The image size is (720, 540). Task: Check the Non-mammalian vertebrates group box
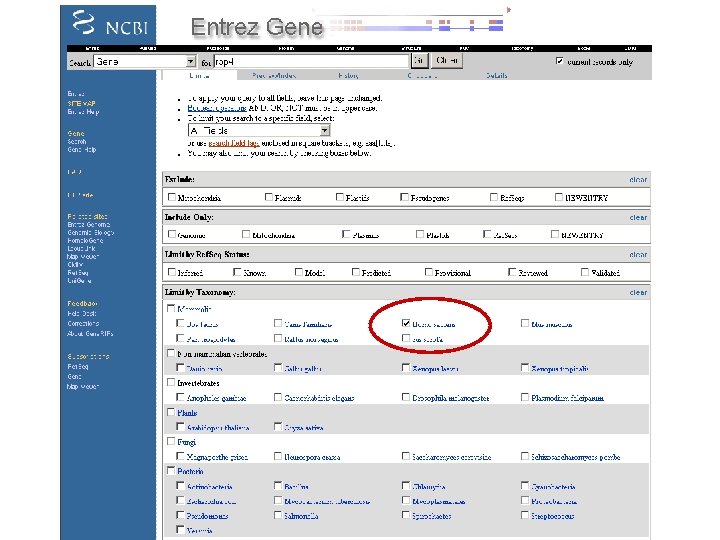(x=171, y=353)
